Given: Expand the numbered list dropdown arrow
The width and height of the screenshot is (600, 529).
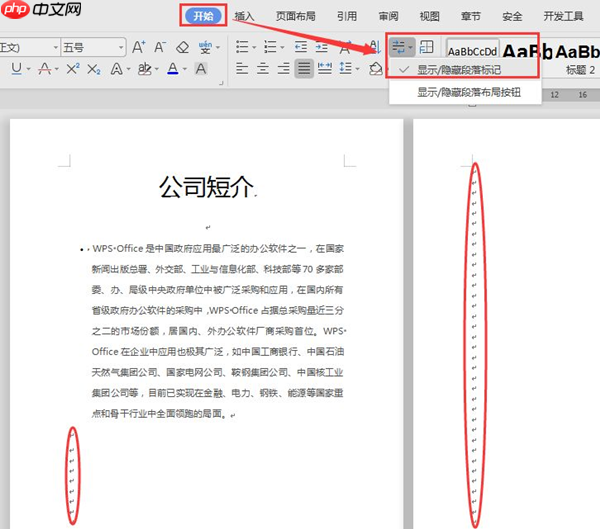Looking at the screenshot, I should click(x=282, y=48).
